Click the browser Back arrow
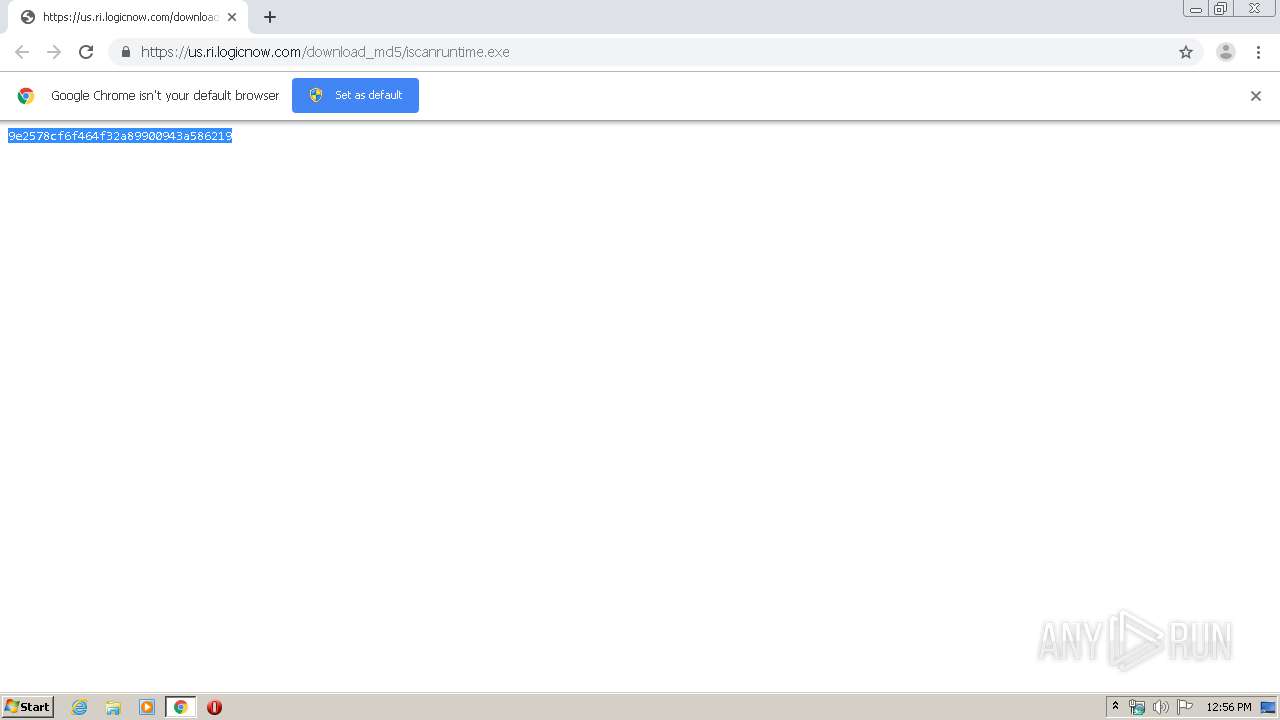Screen dimensions: 1280x720 pos(22,52)
